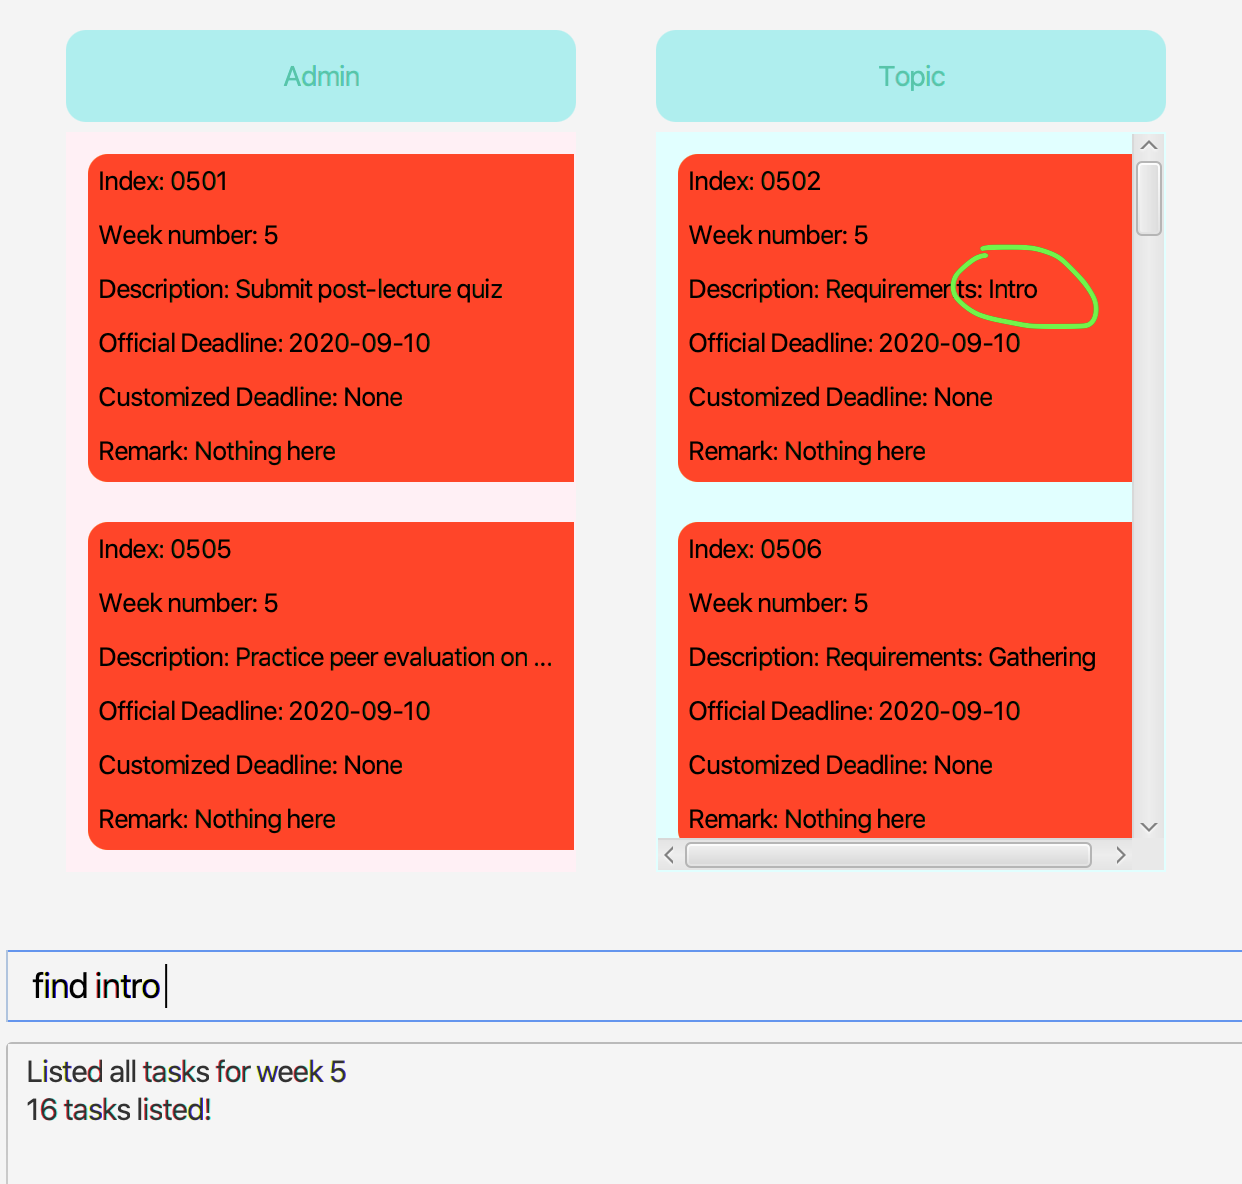The width and height of the screenshot is (1242, 1184).
Task: Click 'Week number: 5' in card 0502
Action: 778,235
